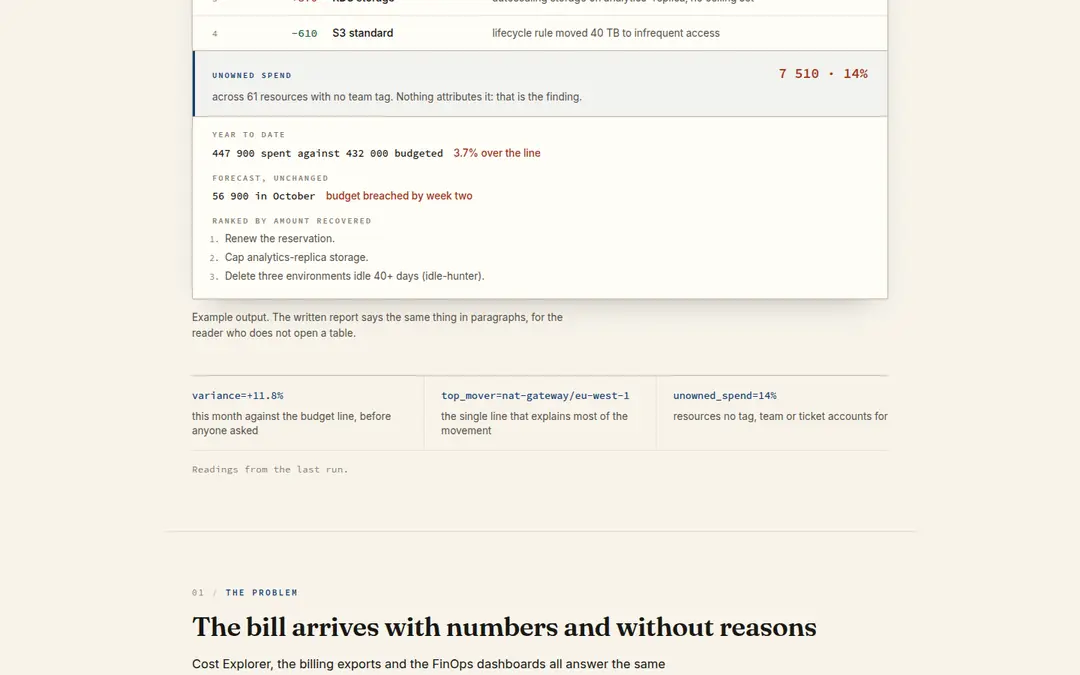Click the 'Example output.' caption text
The width and height of the screenshot is (1080, 675).
pyautogui.click(x=377, y=325)
